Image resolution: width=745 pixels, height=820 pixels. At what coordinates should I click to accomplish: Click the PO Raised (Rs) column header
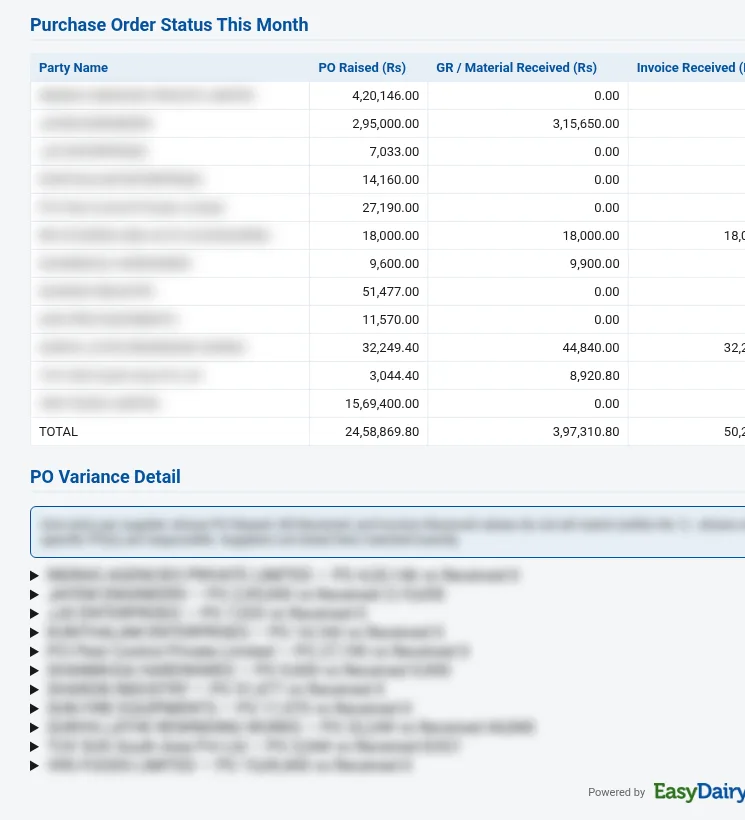tap(362, 67)
